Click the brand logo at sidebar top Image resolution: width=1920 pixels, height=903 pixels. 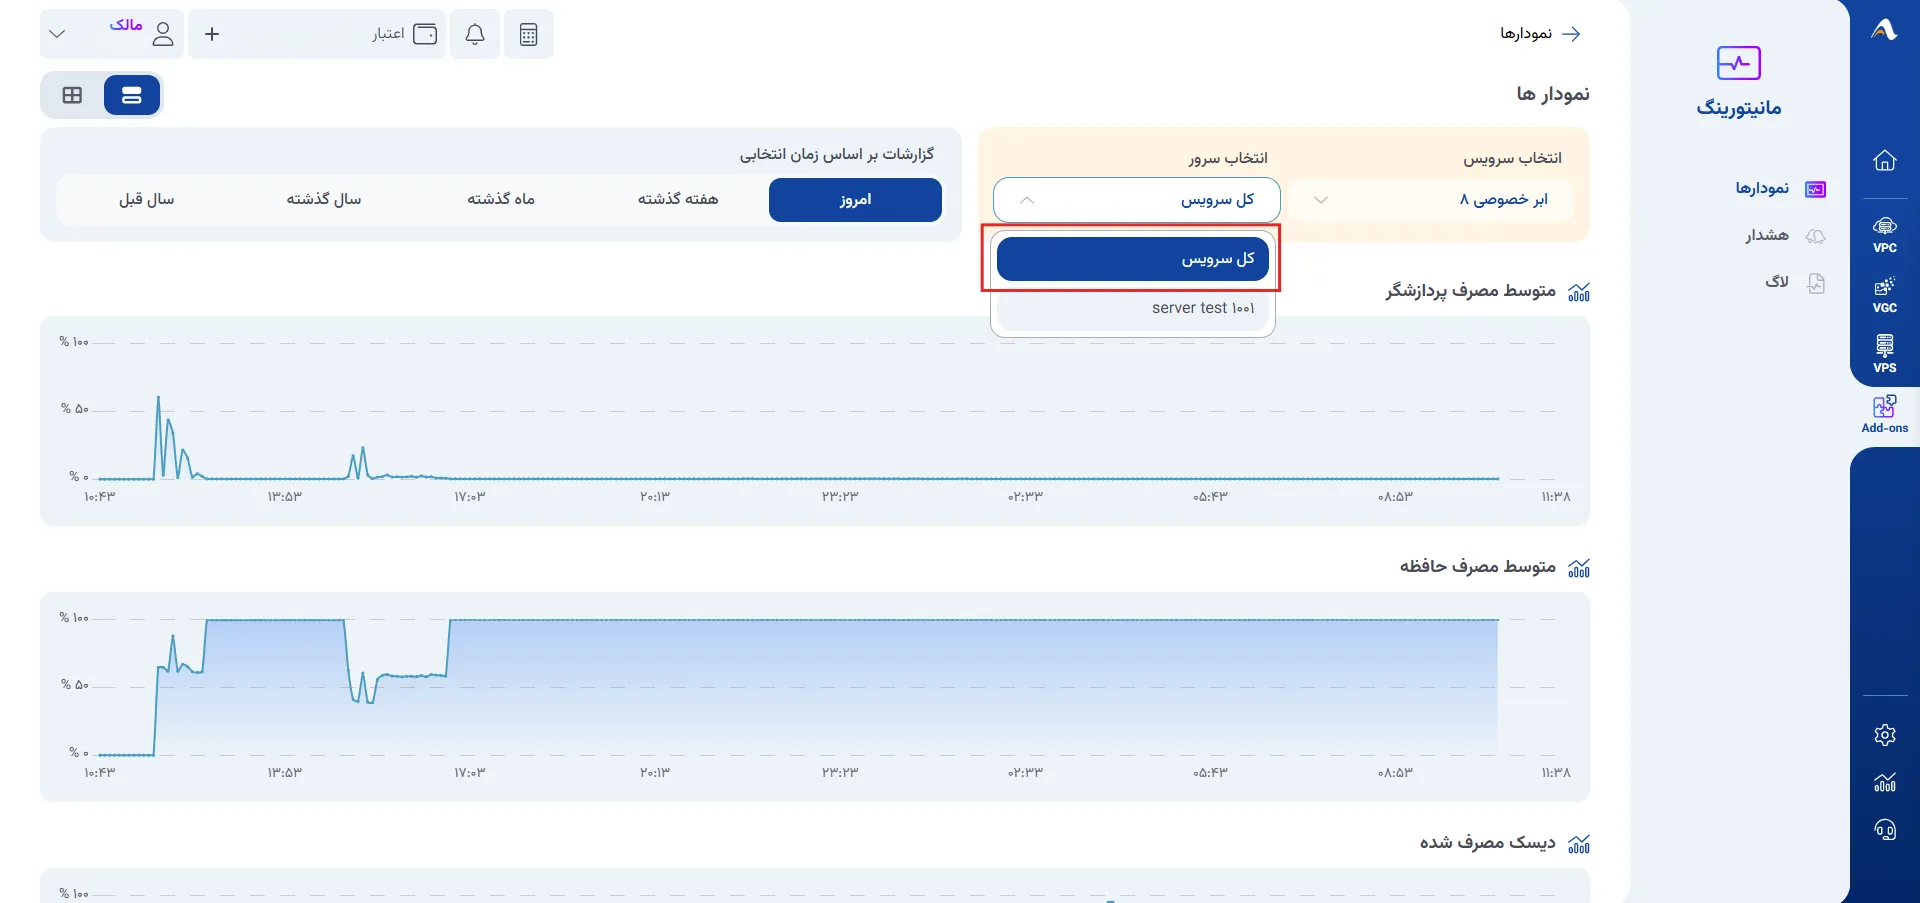(x=1884, y=31)
